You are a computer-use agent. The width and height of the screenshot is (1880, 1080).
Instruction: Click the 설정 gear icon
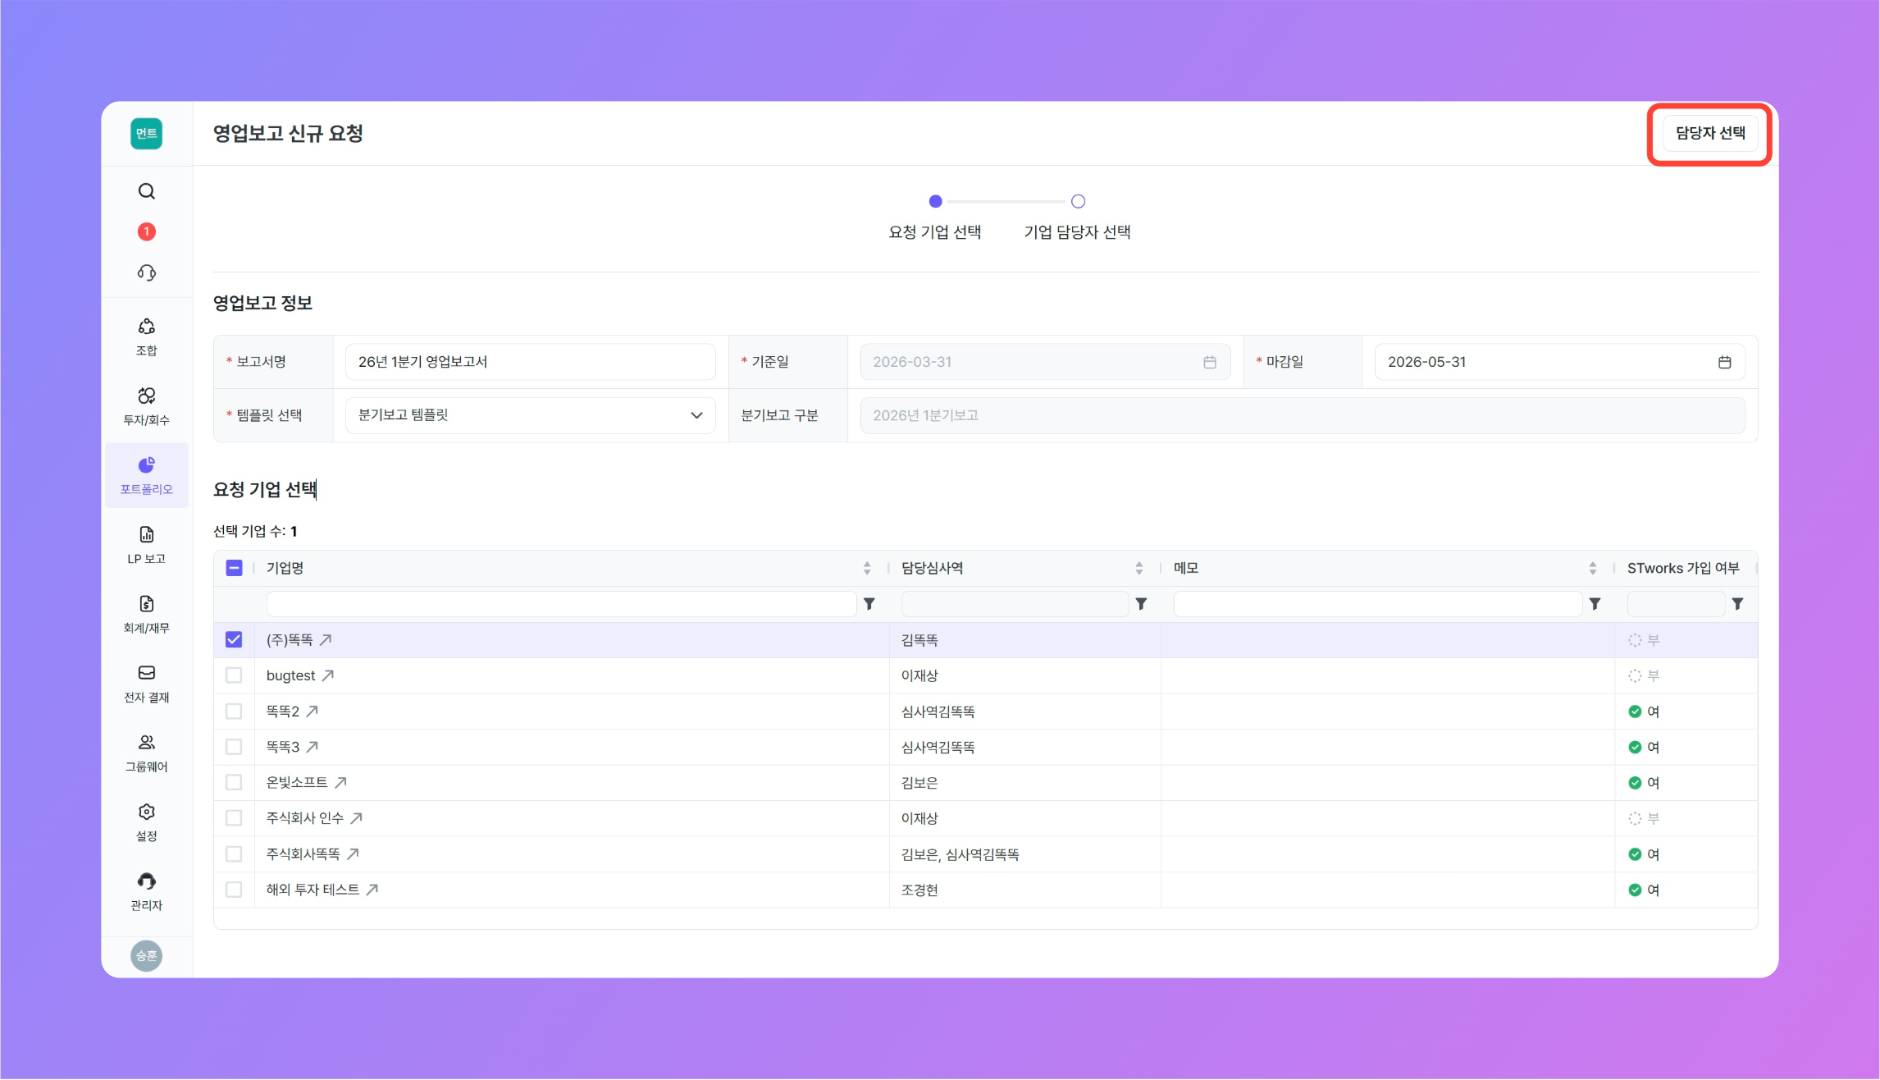[146, 812]
